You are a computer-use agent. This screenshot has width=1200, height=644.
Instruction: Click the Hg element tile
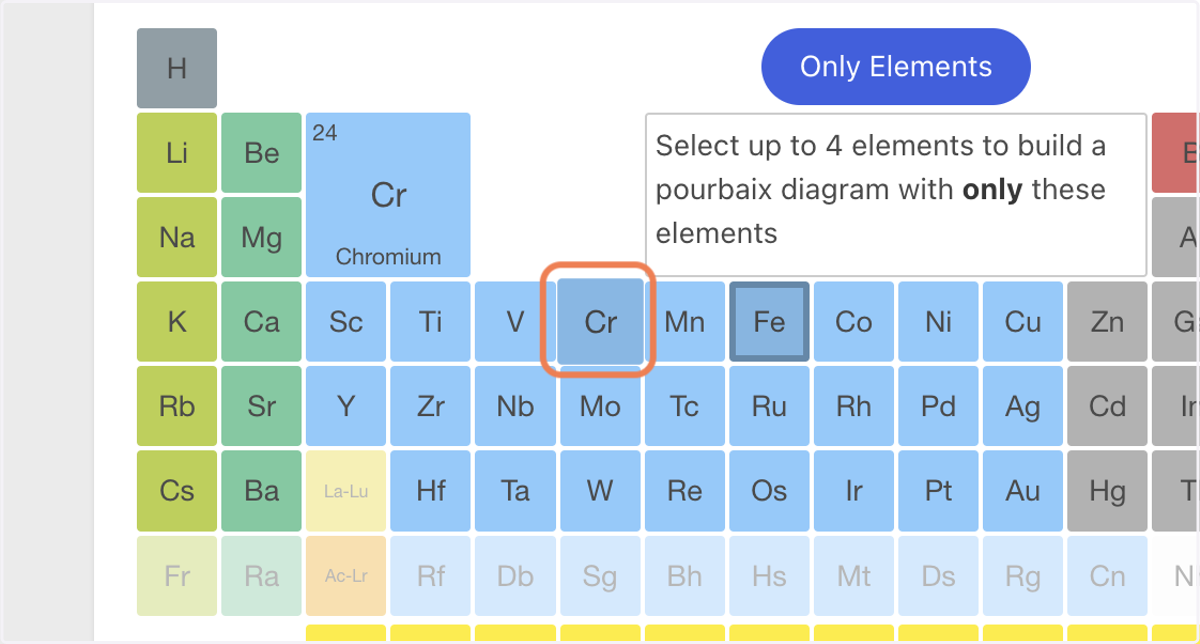[x=1107, y=490]
